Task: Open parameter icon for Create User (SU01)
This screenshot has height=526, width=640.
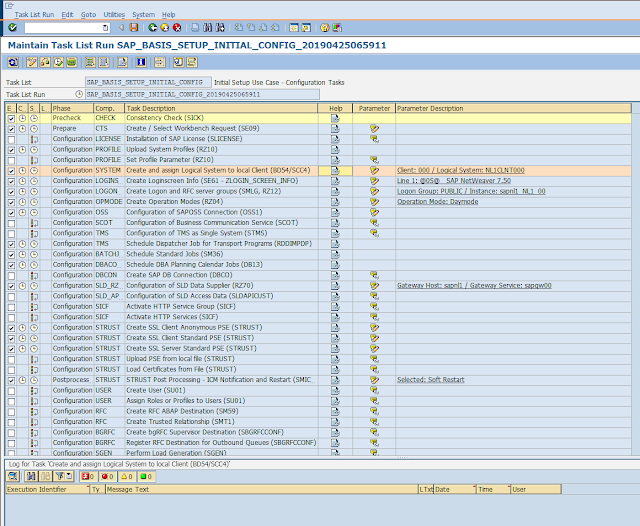Action: [x=374, y=390]
